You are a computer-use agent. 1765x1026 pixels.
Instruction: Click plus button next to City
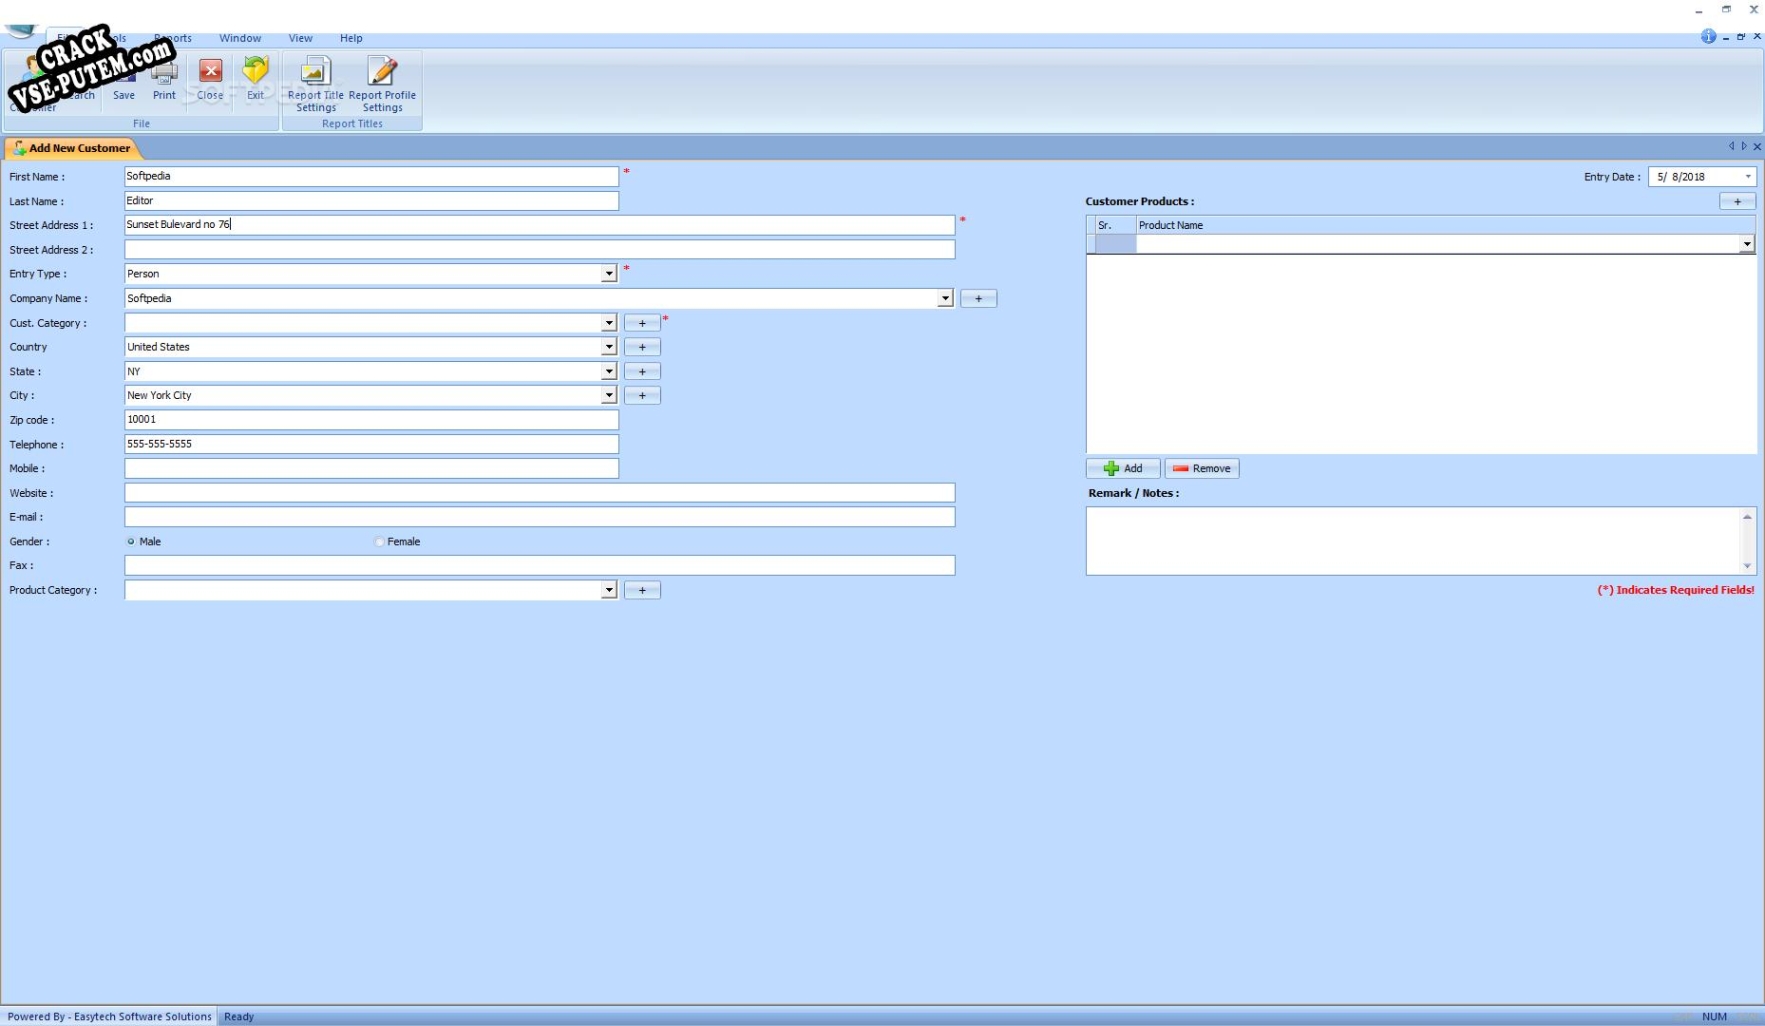642,395
